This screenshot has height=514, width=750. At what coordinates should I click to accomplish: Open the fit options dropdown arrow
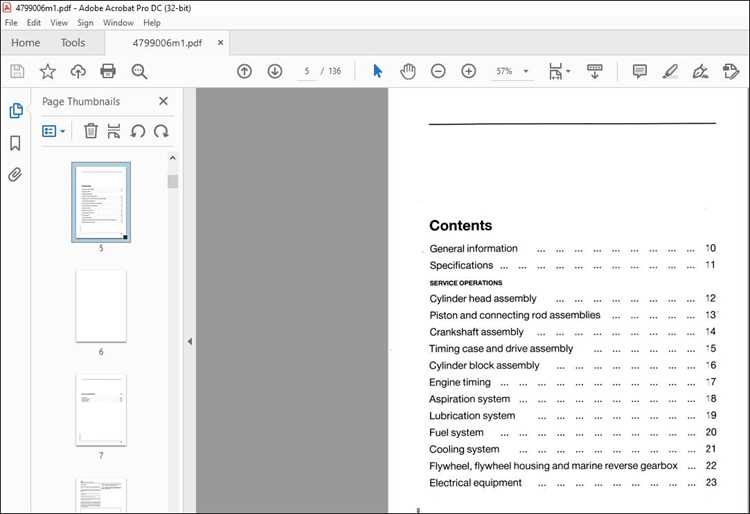(x=568, y=71)
